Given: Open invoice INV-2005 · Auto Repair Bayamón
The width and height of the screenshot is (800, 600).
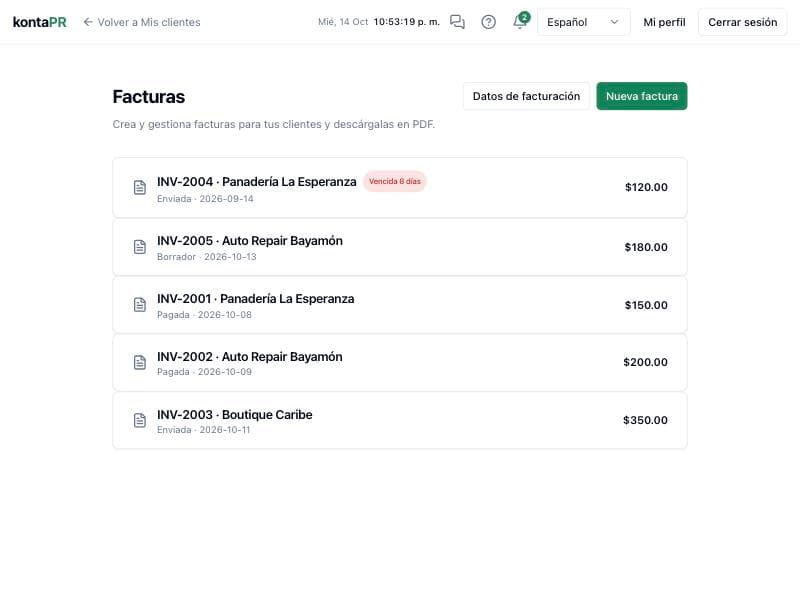Looking at the screenshot, I should coord(399,247).
